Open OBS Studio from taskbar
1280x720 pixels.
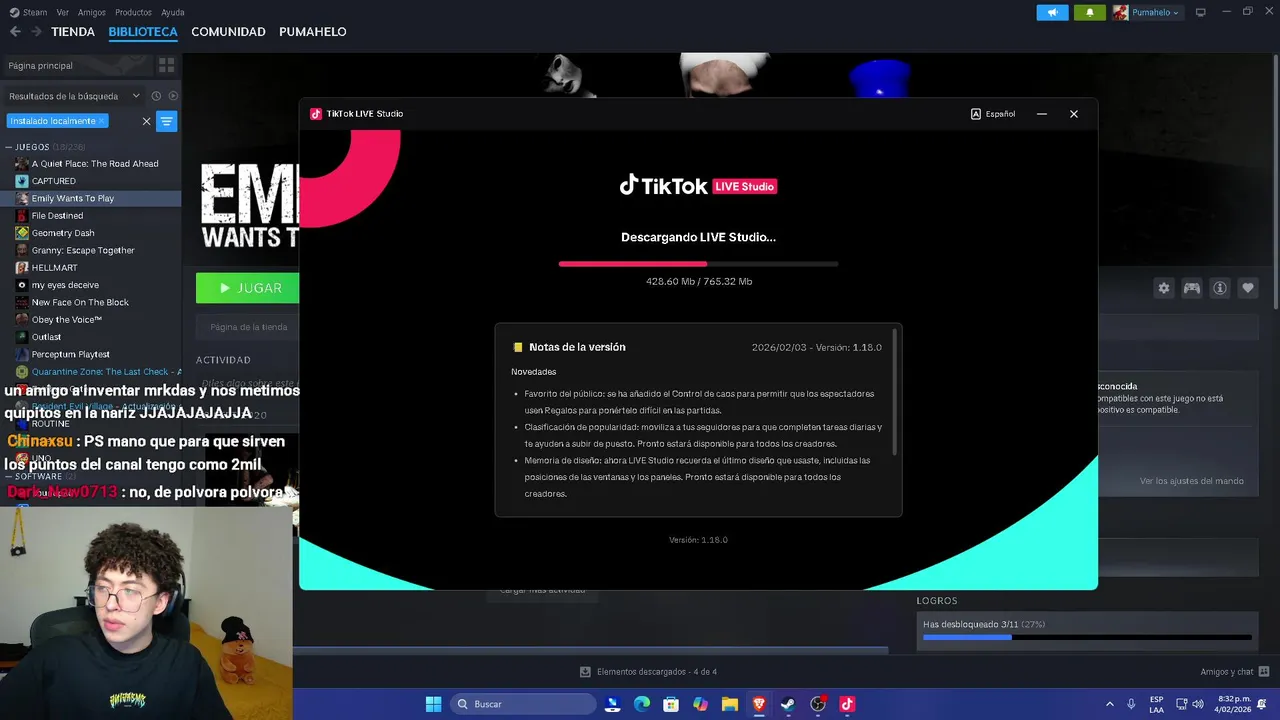pyautogui.click(x=818, y=704)
